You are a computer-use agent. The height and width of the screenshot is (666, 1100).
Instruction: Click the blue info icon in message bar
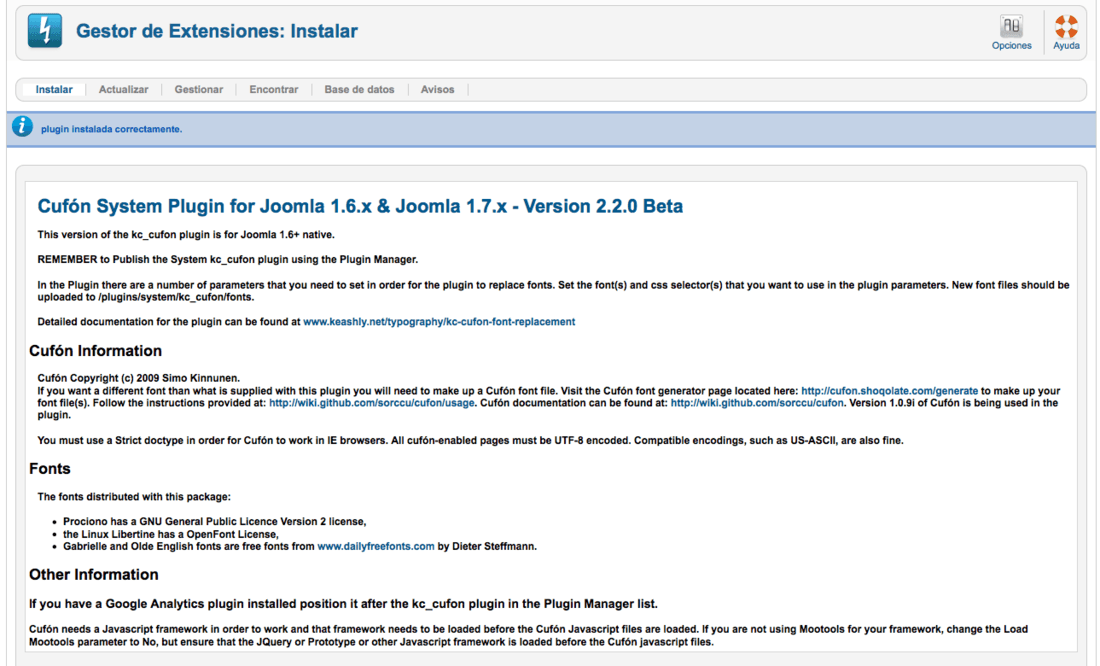pos(22,126)
